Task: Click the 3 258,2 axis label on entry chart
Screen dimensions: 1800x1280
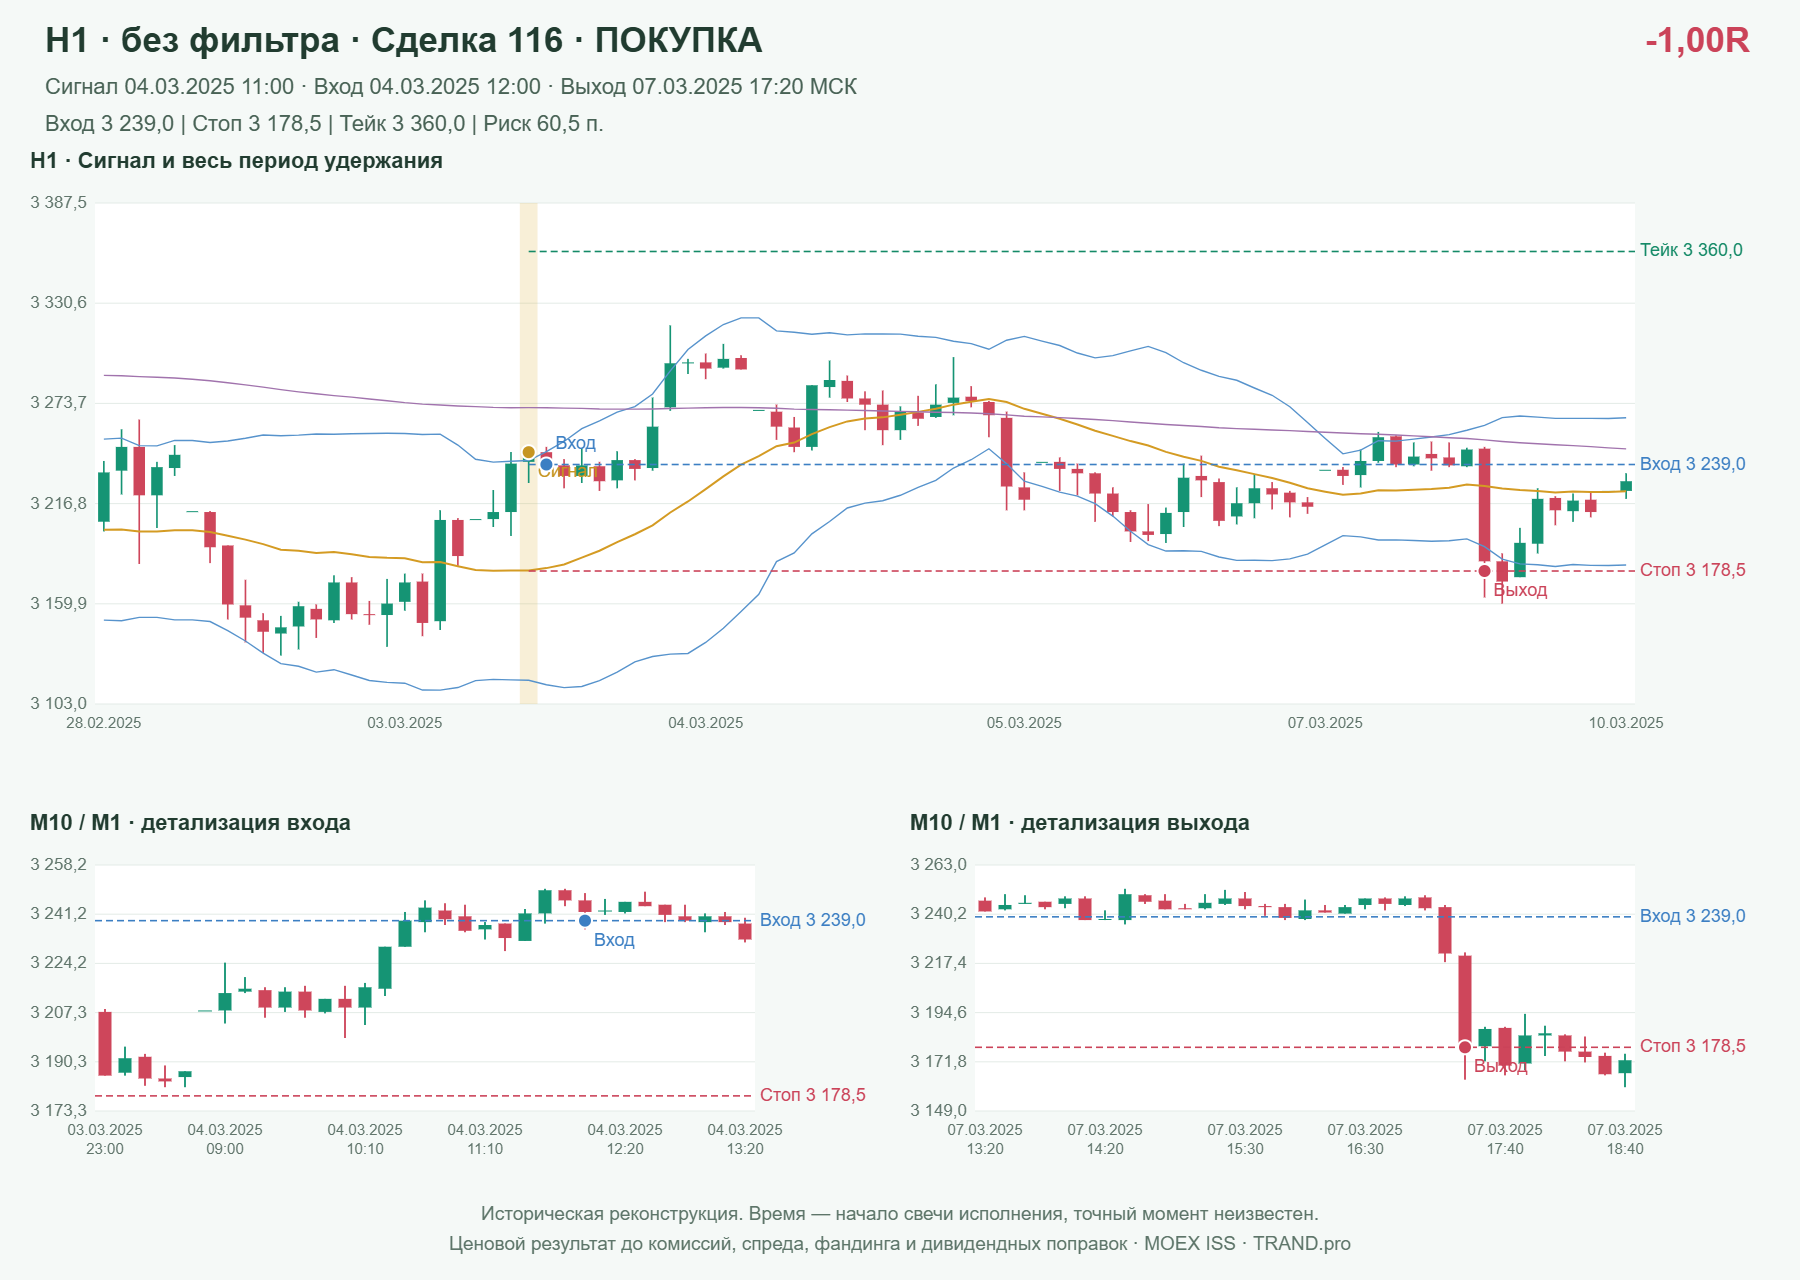Action: pyautogui.click(x=59, y=865)
